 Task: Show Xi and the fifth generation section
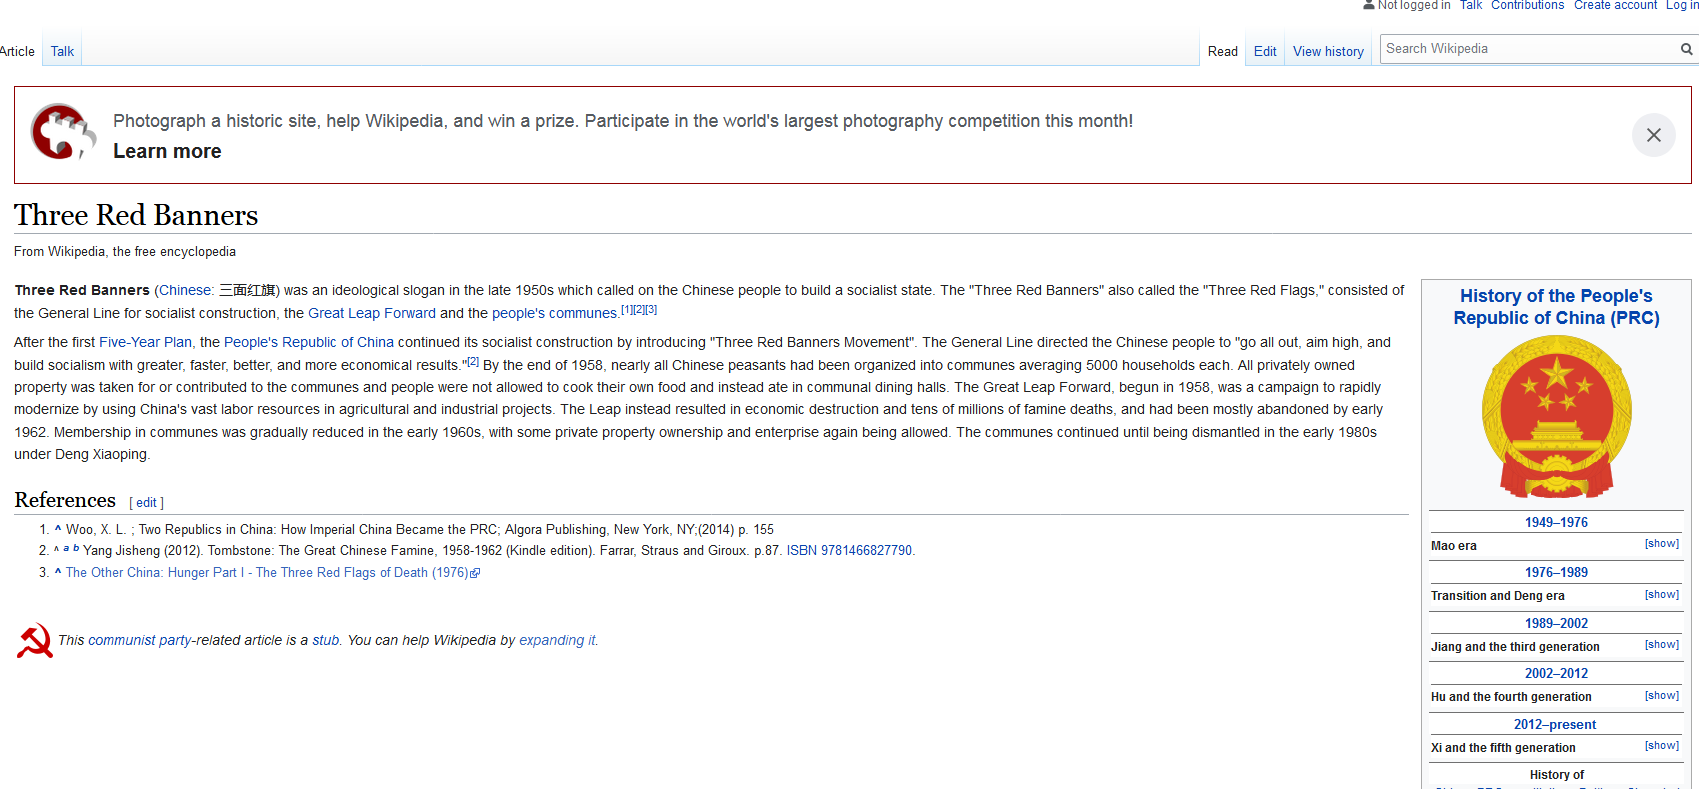click(1661, 746)
